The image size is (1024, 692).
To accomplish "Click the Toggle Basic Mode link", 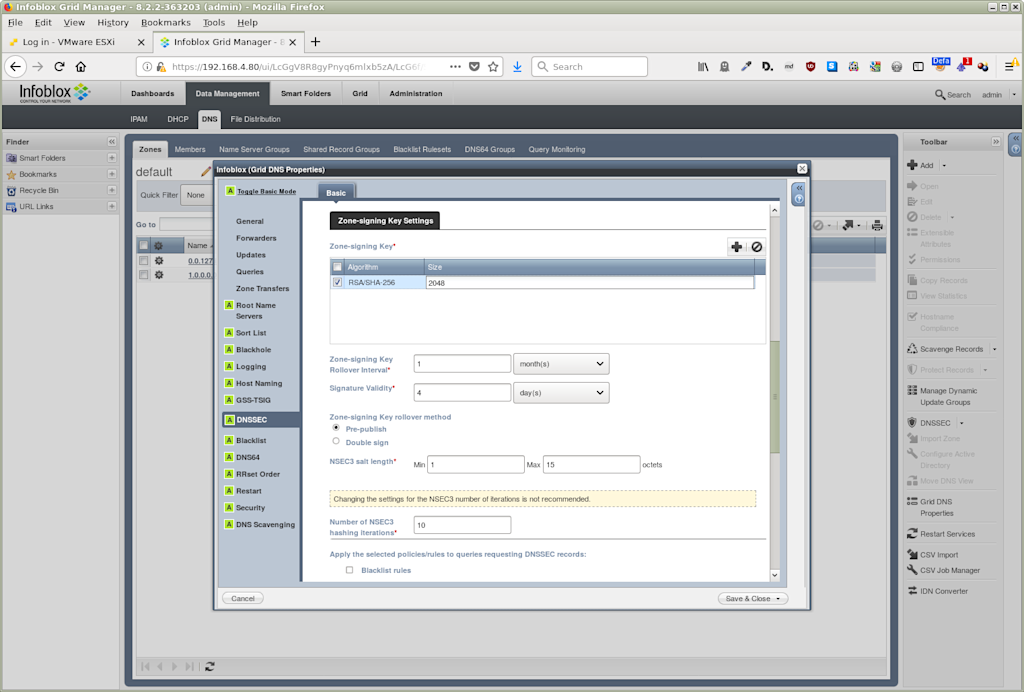I will point(266,191).
